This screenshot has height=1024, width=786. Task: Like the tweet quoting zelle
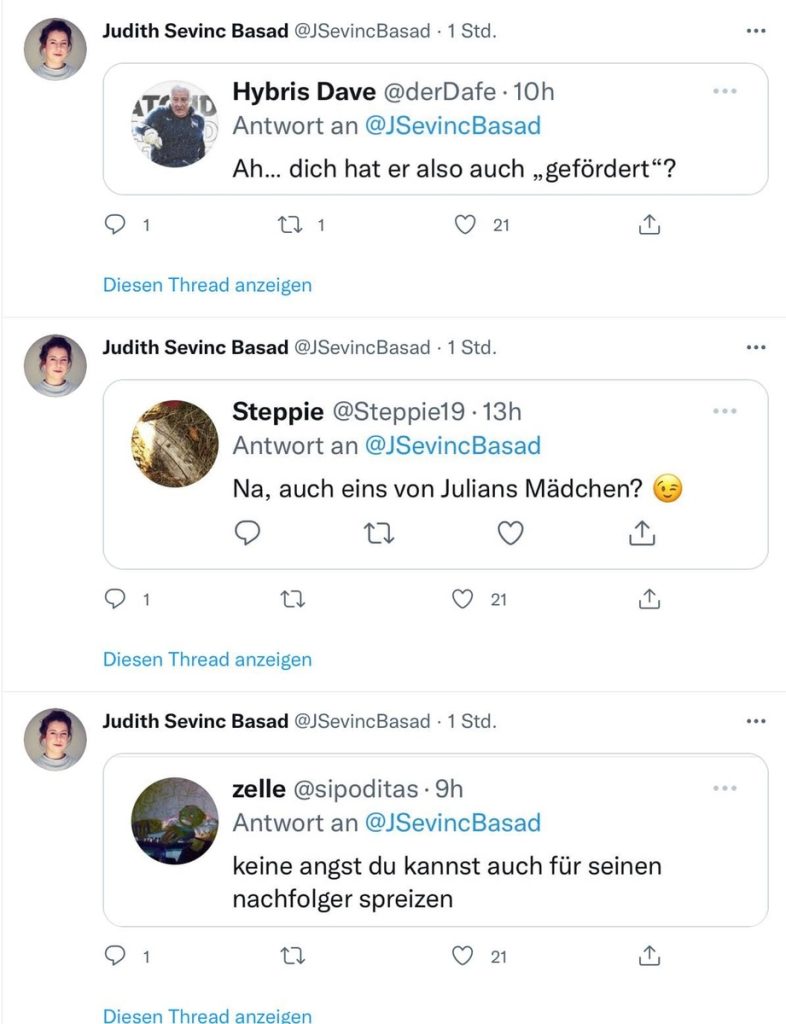coord(462,957)
